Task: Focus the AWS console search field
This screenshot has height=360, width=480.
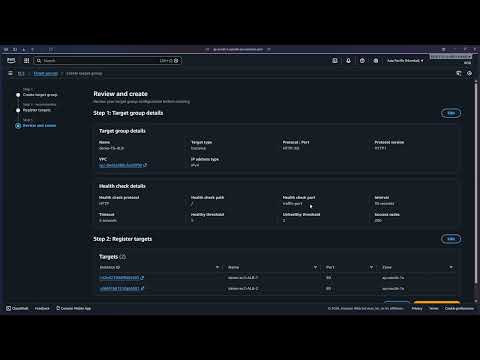Action: [107, 60]
